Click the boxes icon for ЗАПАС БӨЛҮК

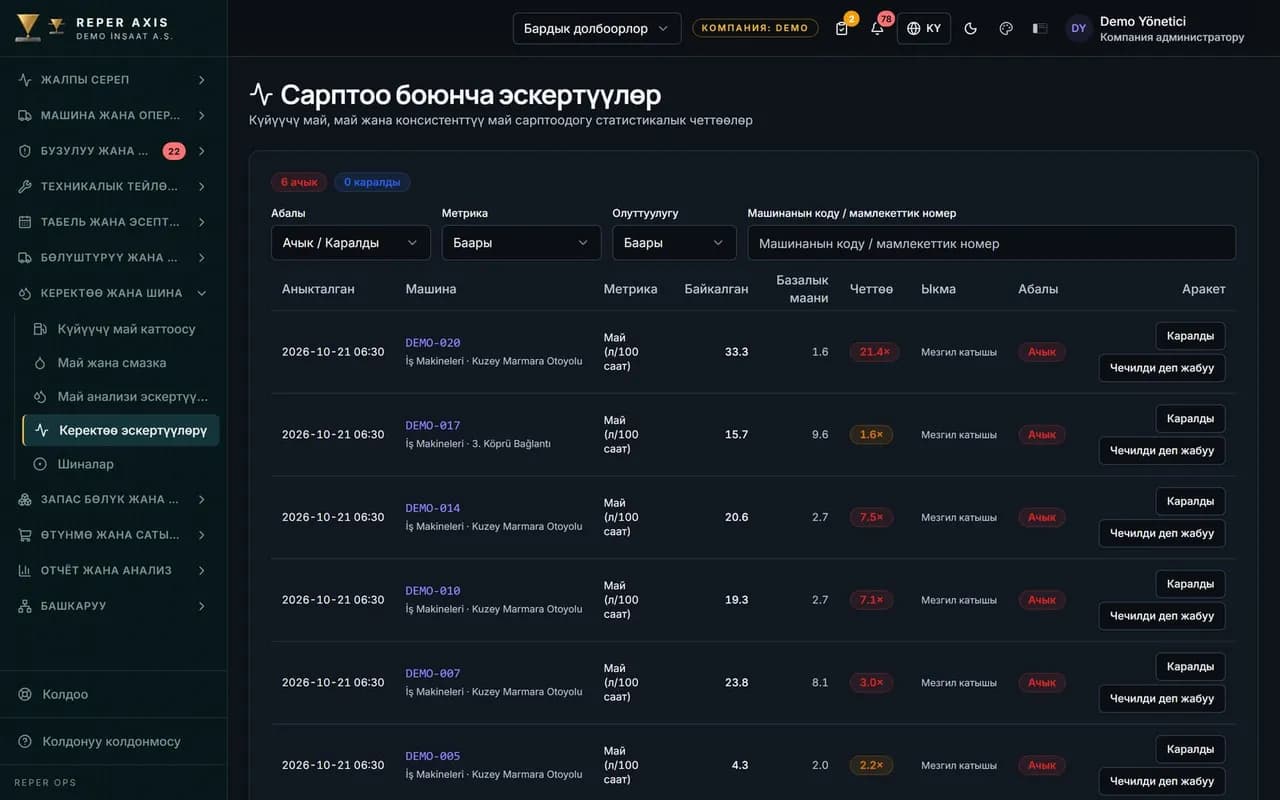(x=25, y=499)
